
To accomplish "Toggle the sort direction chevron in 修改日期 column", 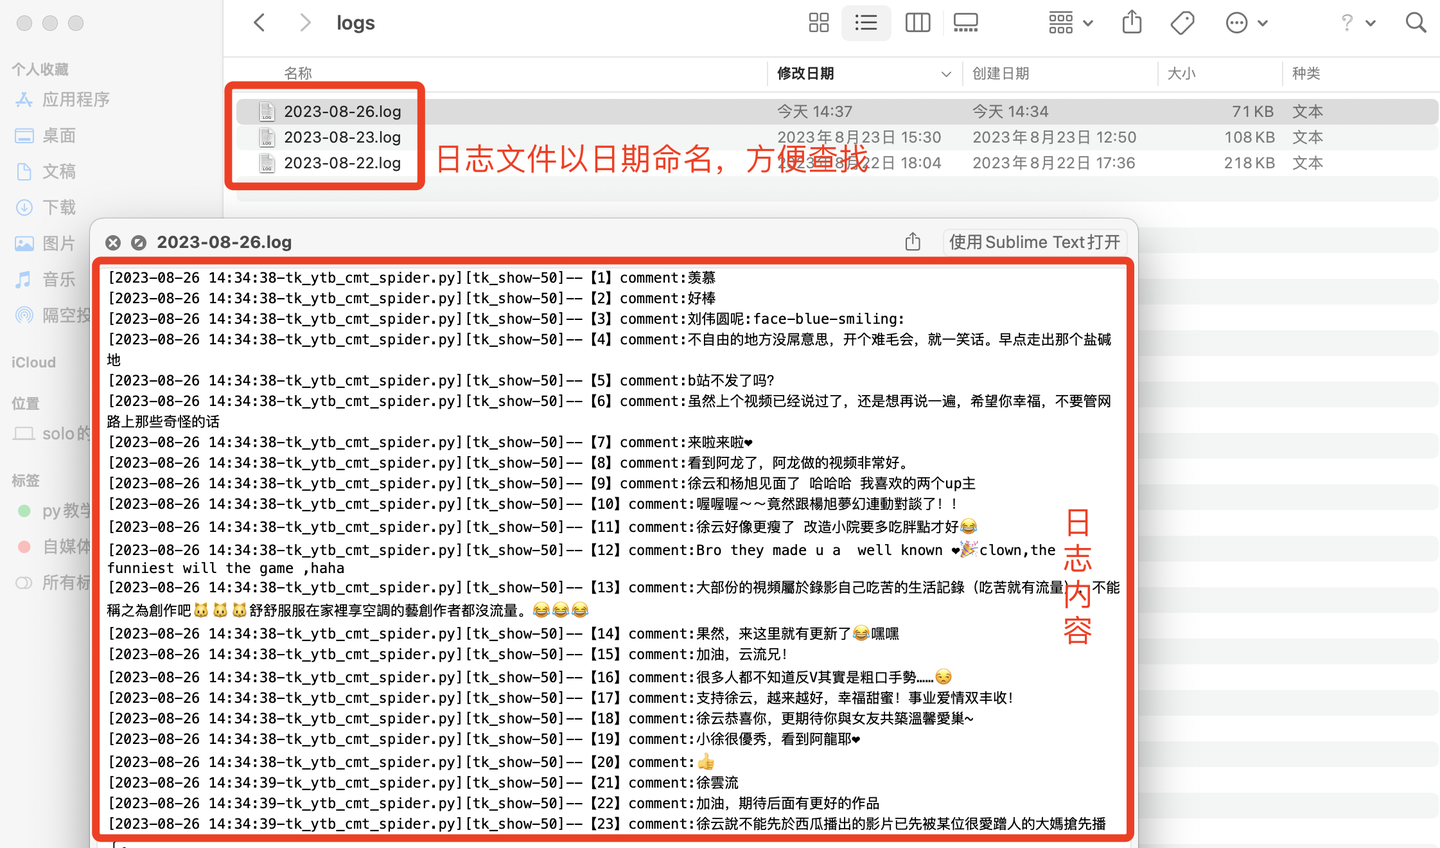I will [946, 74].
